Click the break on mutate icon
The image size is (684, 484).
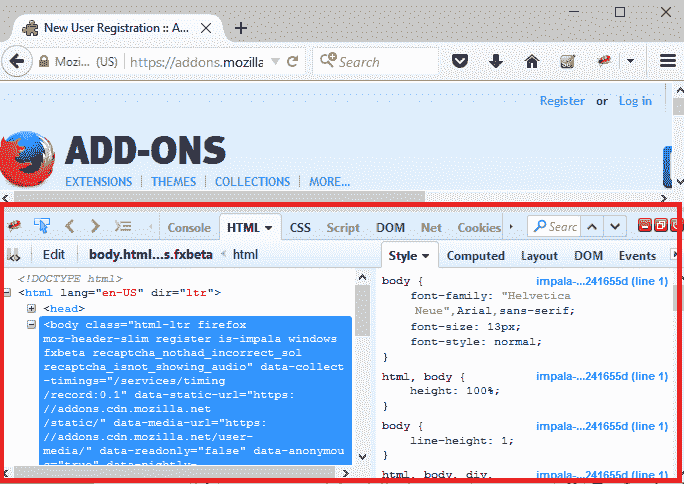coord(14,254)
